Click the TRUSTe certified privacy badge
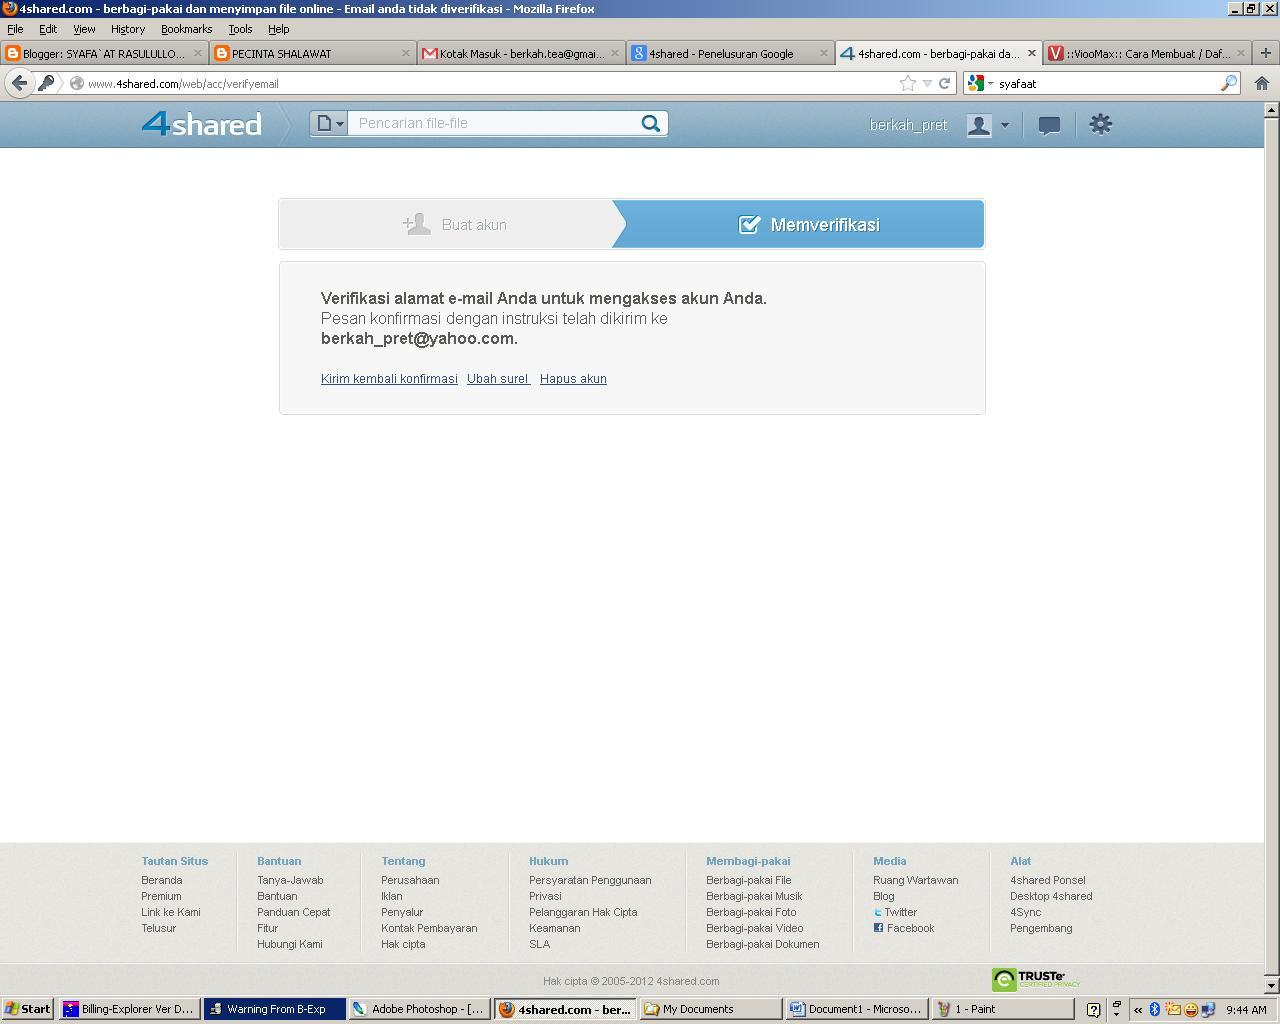Image resolution: width=1280 pixels, height=1024 pixels. (1036, 979)
